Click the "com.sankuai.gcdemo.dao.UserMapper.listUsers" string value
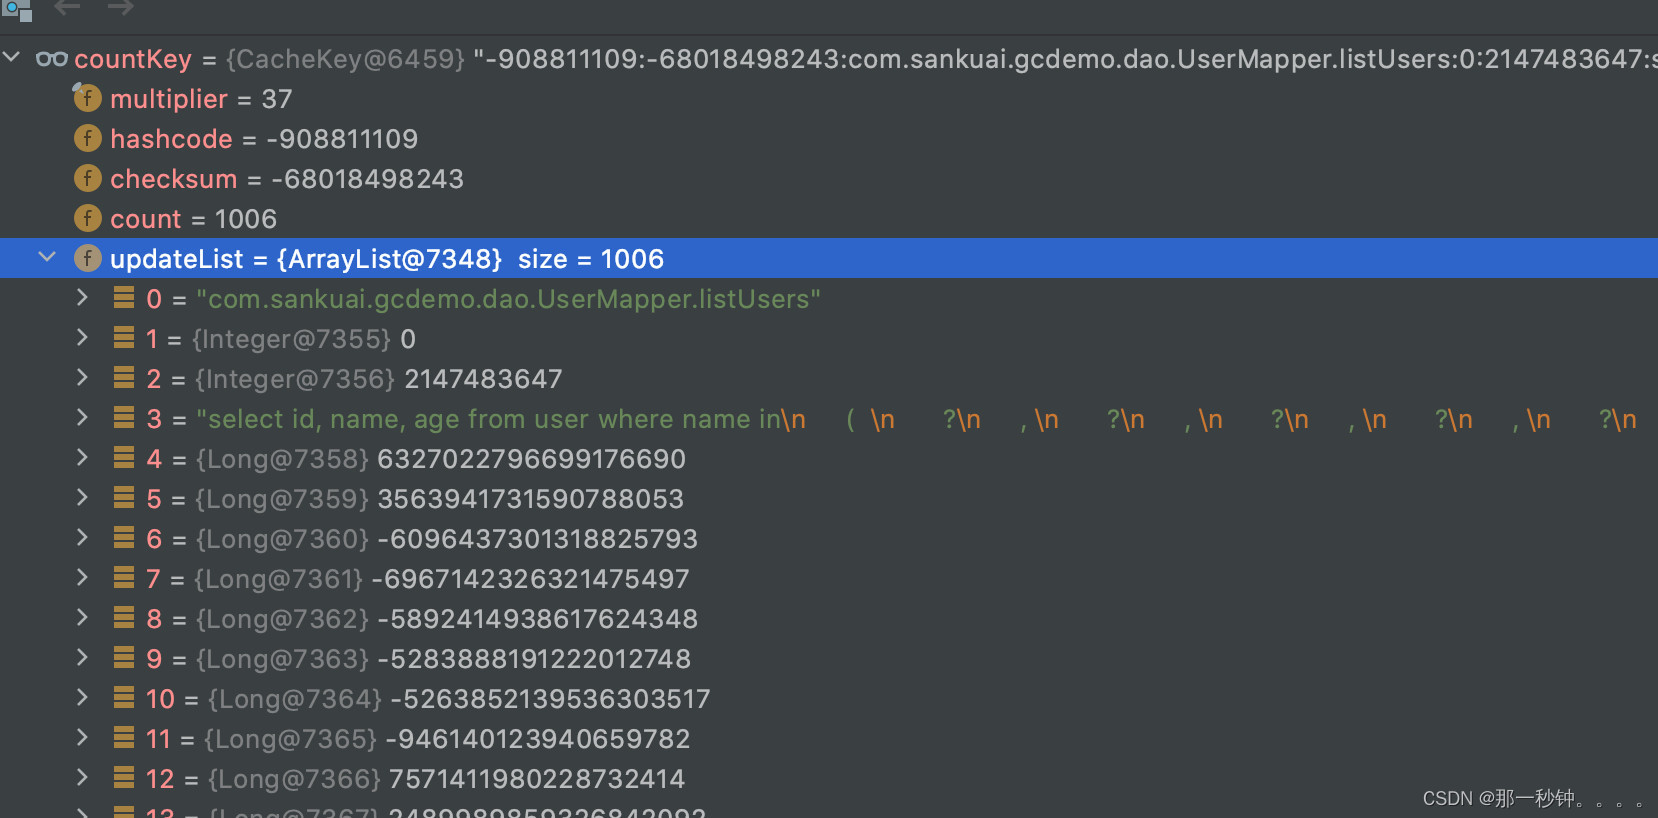The image size is (1658, 818). tap(508, 299)
